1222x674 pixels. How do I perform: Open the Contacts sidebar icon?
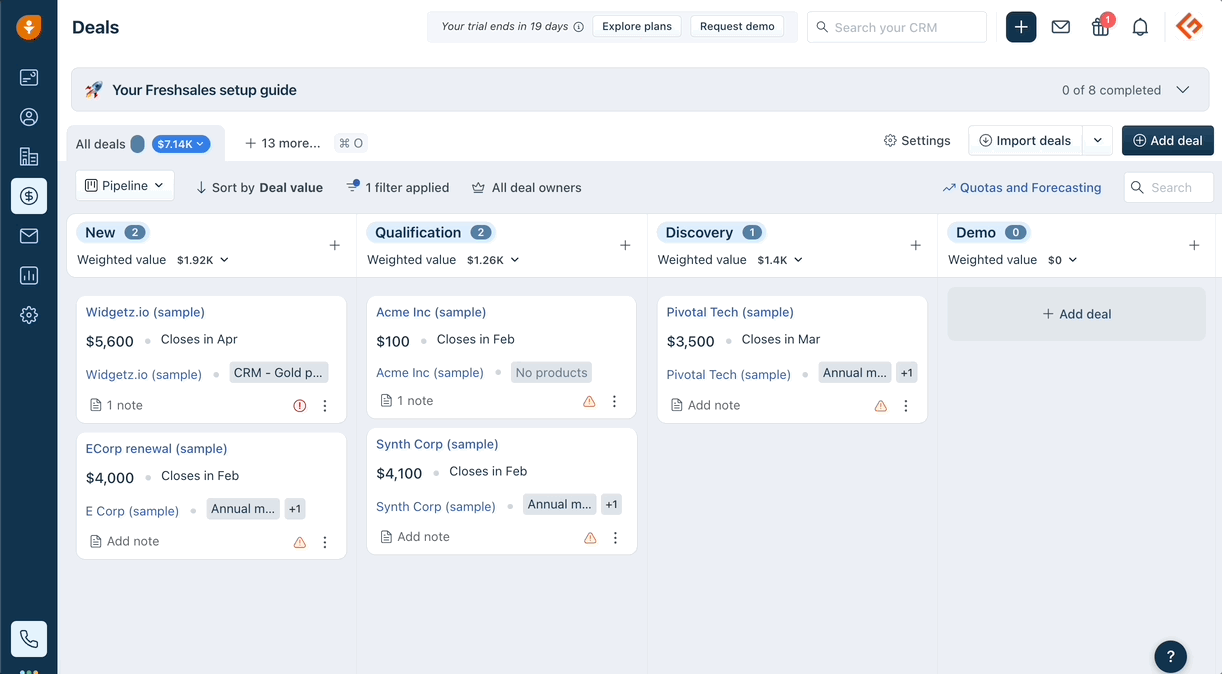pos(29,117)
